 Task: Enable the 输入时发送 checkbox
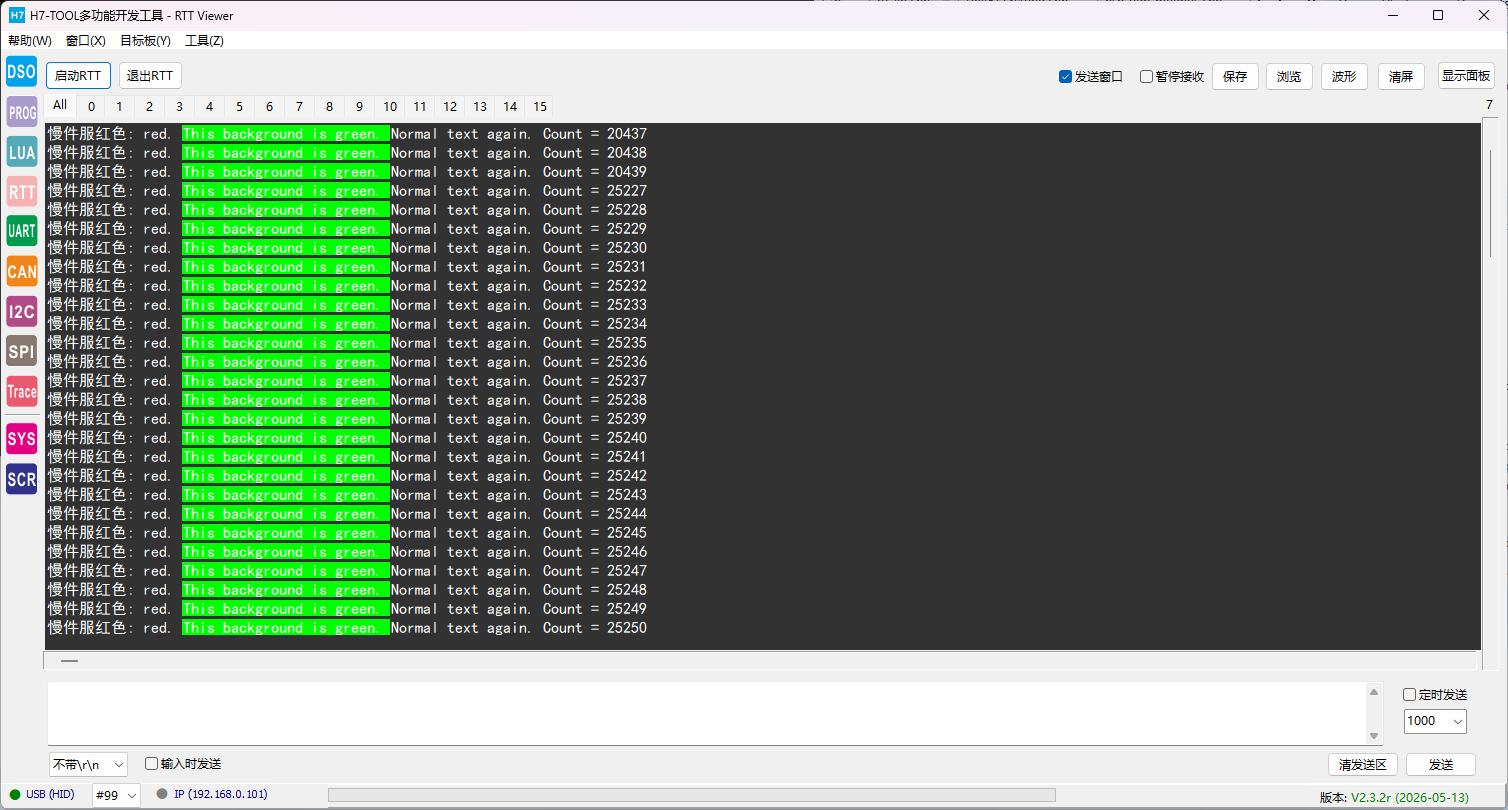coord(152,764)
